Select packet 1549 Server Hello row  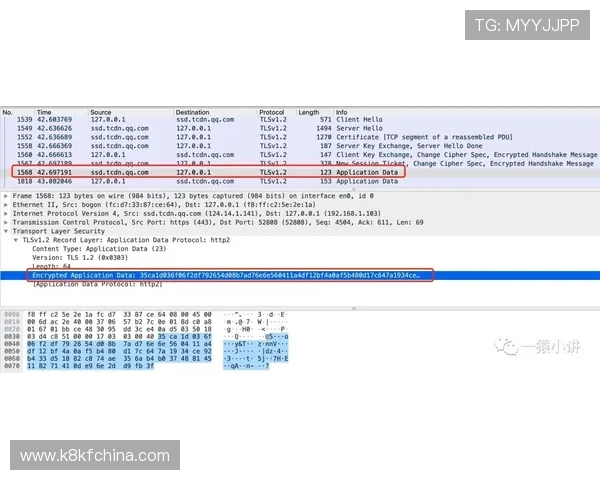tap(300, 129)
